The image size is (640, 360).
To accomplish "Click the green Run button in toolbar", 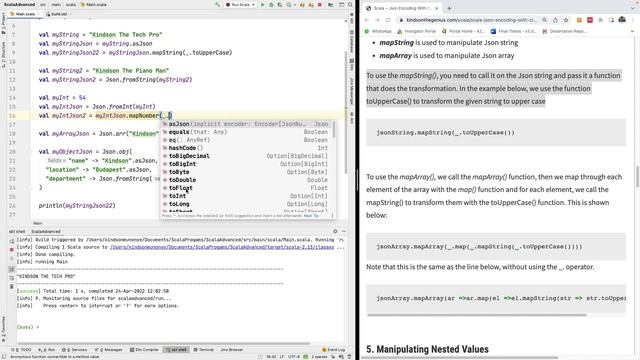I will [x=262, y=4].
